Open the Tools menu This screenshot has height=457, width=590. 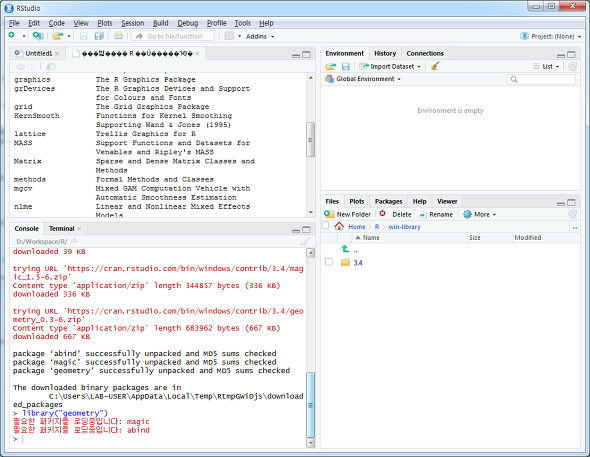click(243, 23)
